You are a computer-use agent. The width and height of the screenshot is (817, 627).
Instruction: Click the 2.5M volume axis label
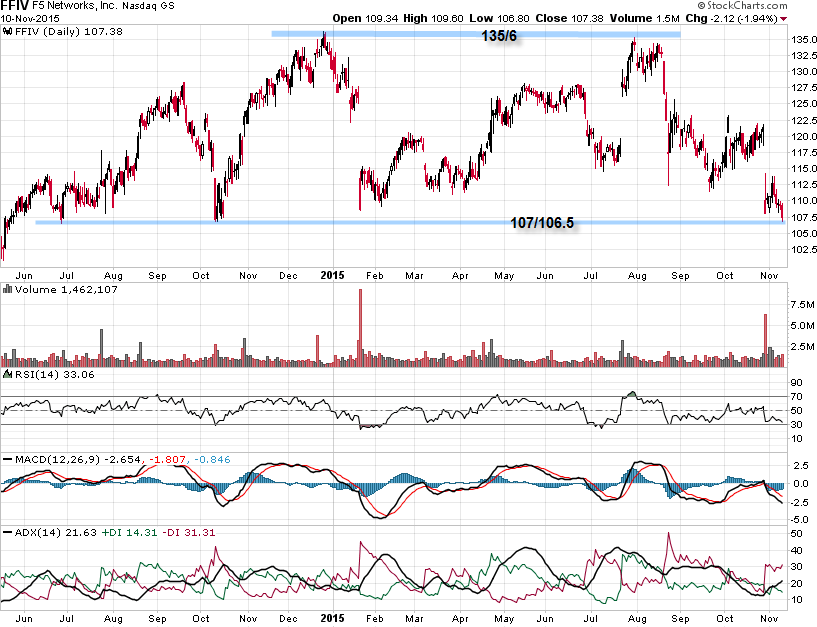802,346
